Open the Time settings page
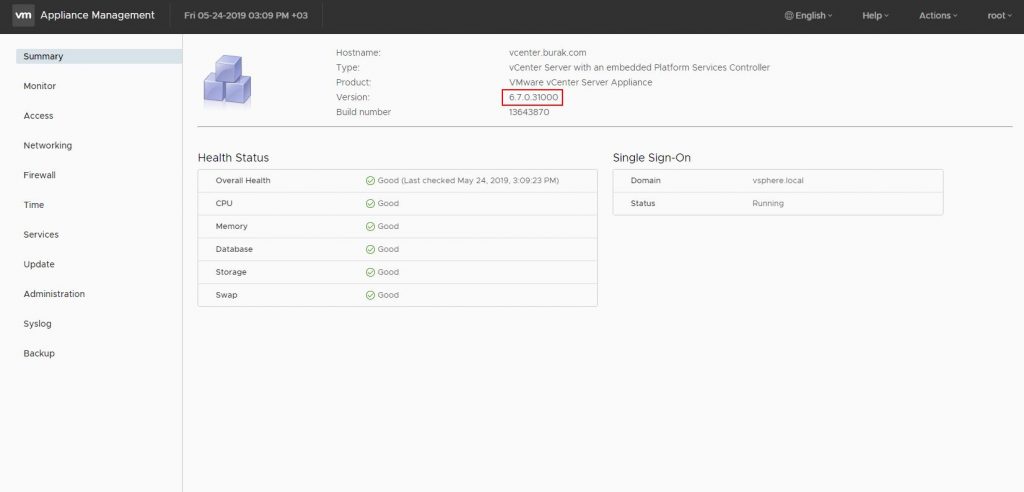The width and height of the screenshot is (1024, 492). pos(34,205)
